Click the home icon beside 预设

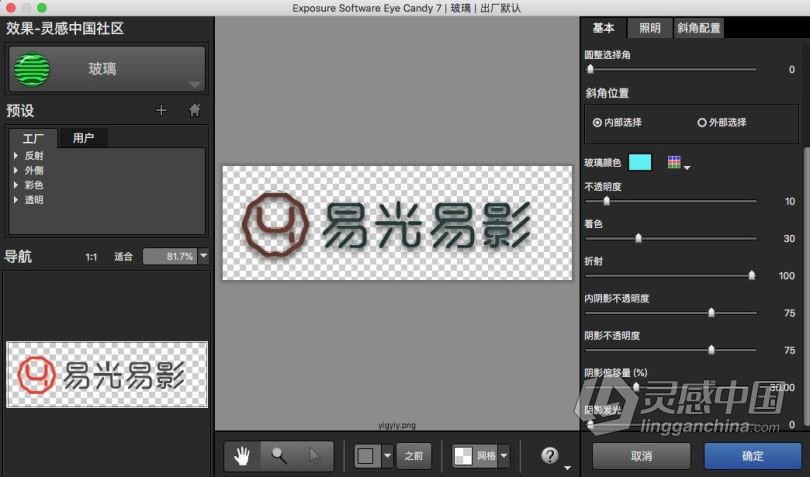tap(194, 110)
